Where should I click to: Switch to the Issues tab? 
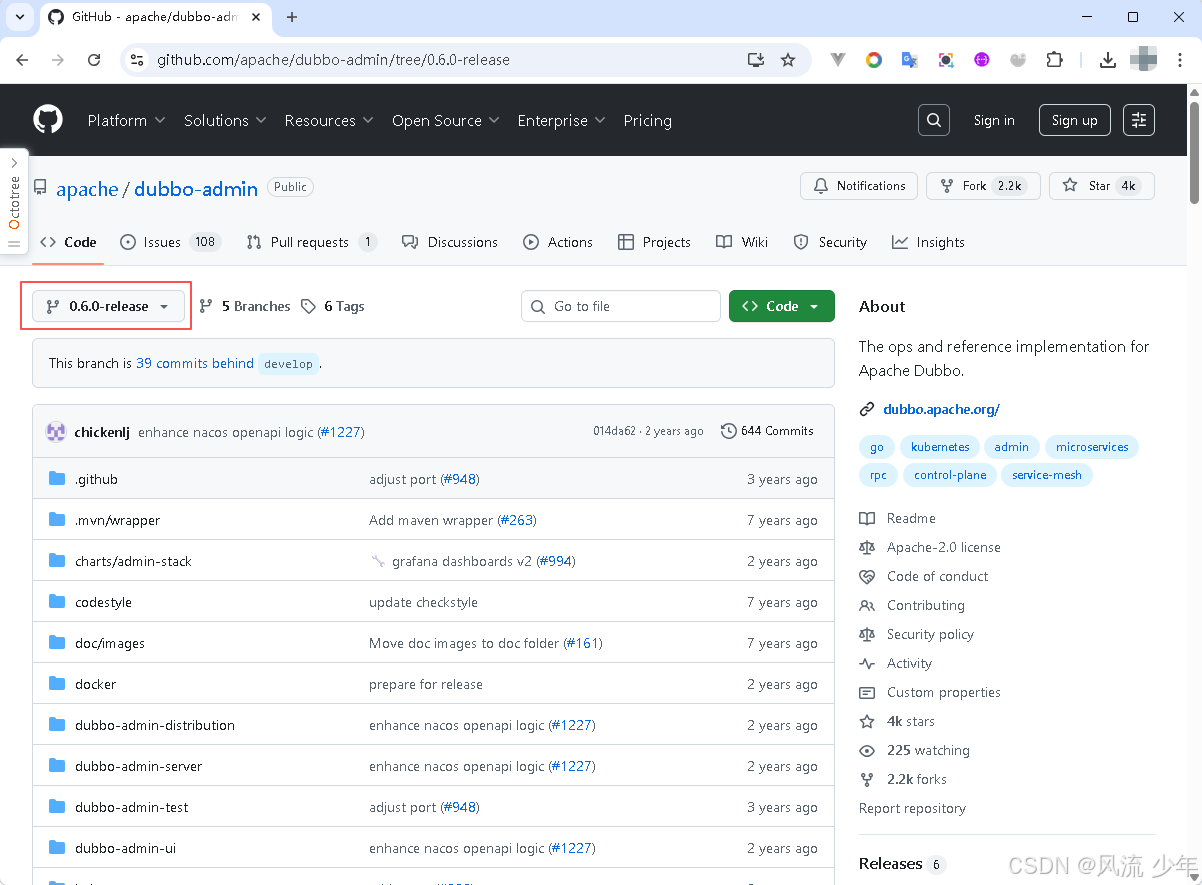(x=169, y=242)
